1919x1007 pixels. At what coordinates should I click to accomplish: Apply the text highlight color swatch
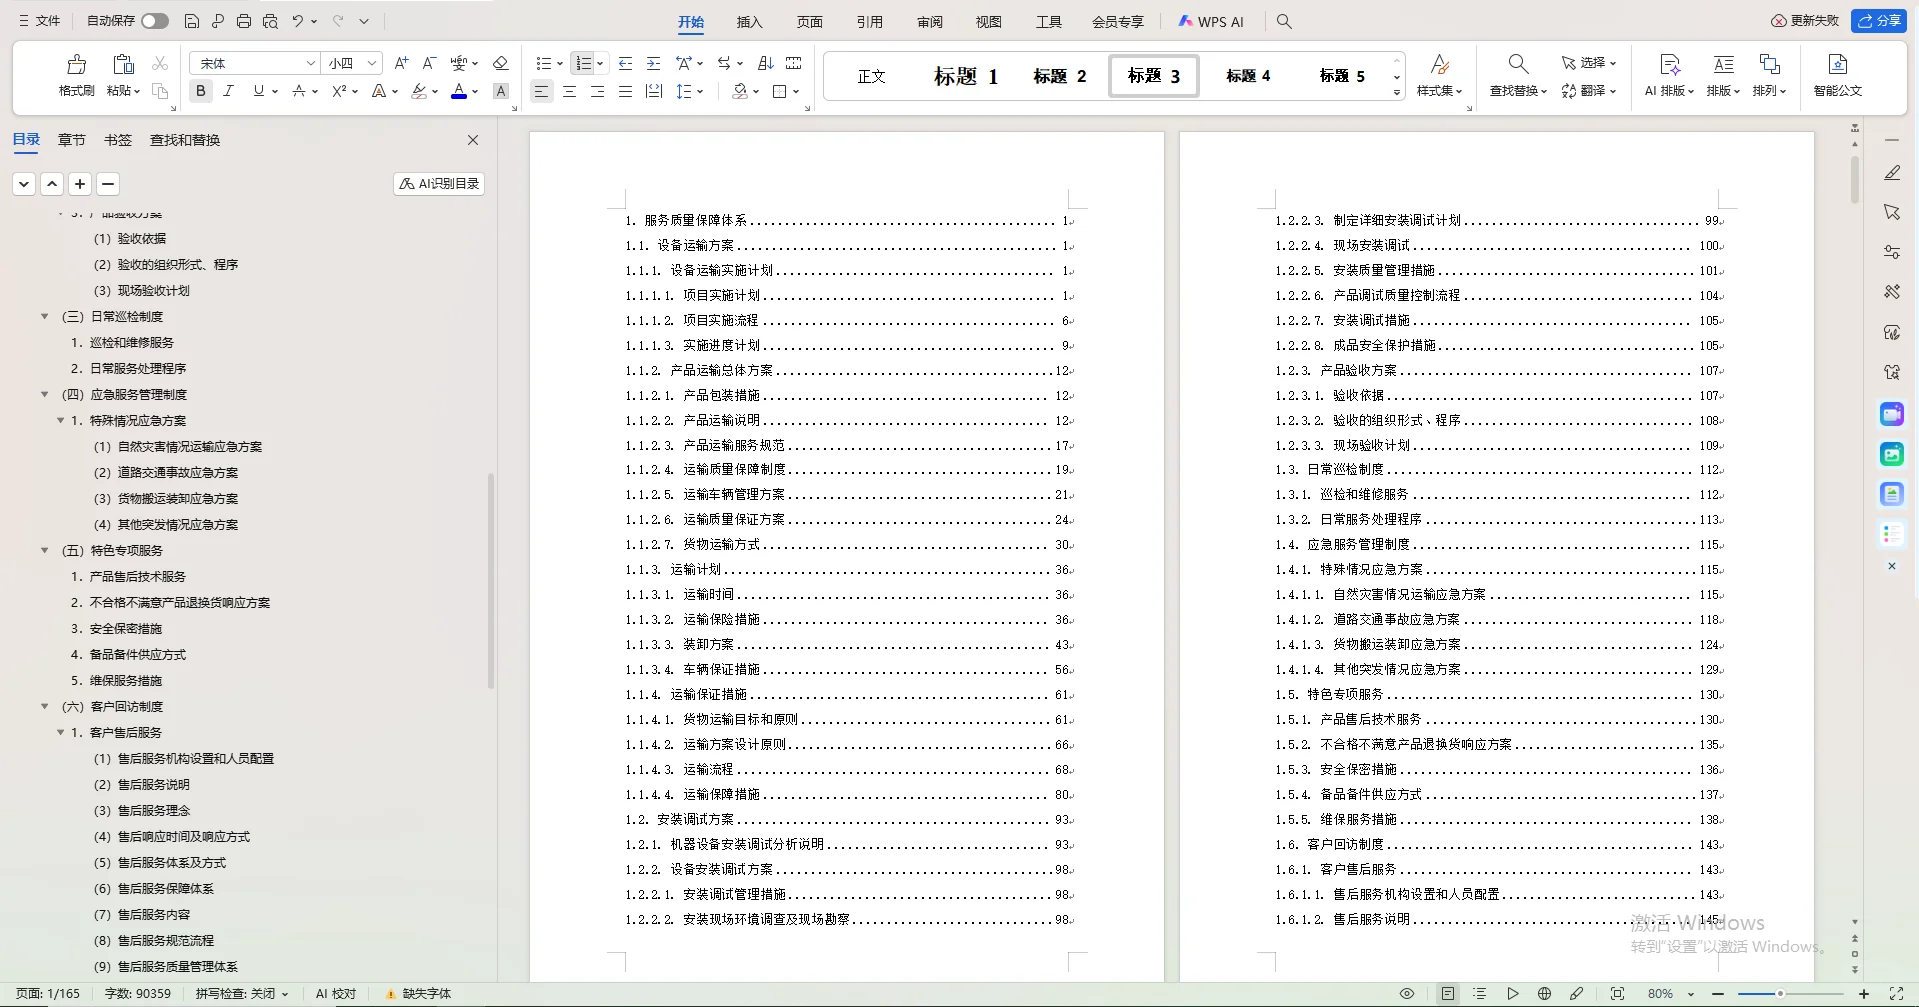coord(419,91)
